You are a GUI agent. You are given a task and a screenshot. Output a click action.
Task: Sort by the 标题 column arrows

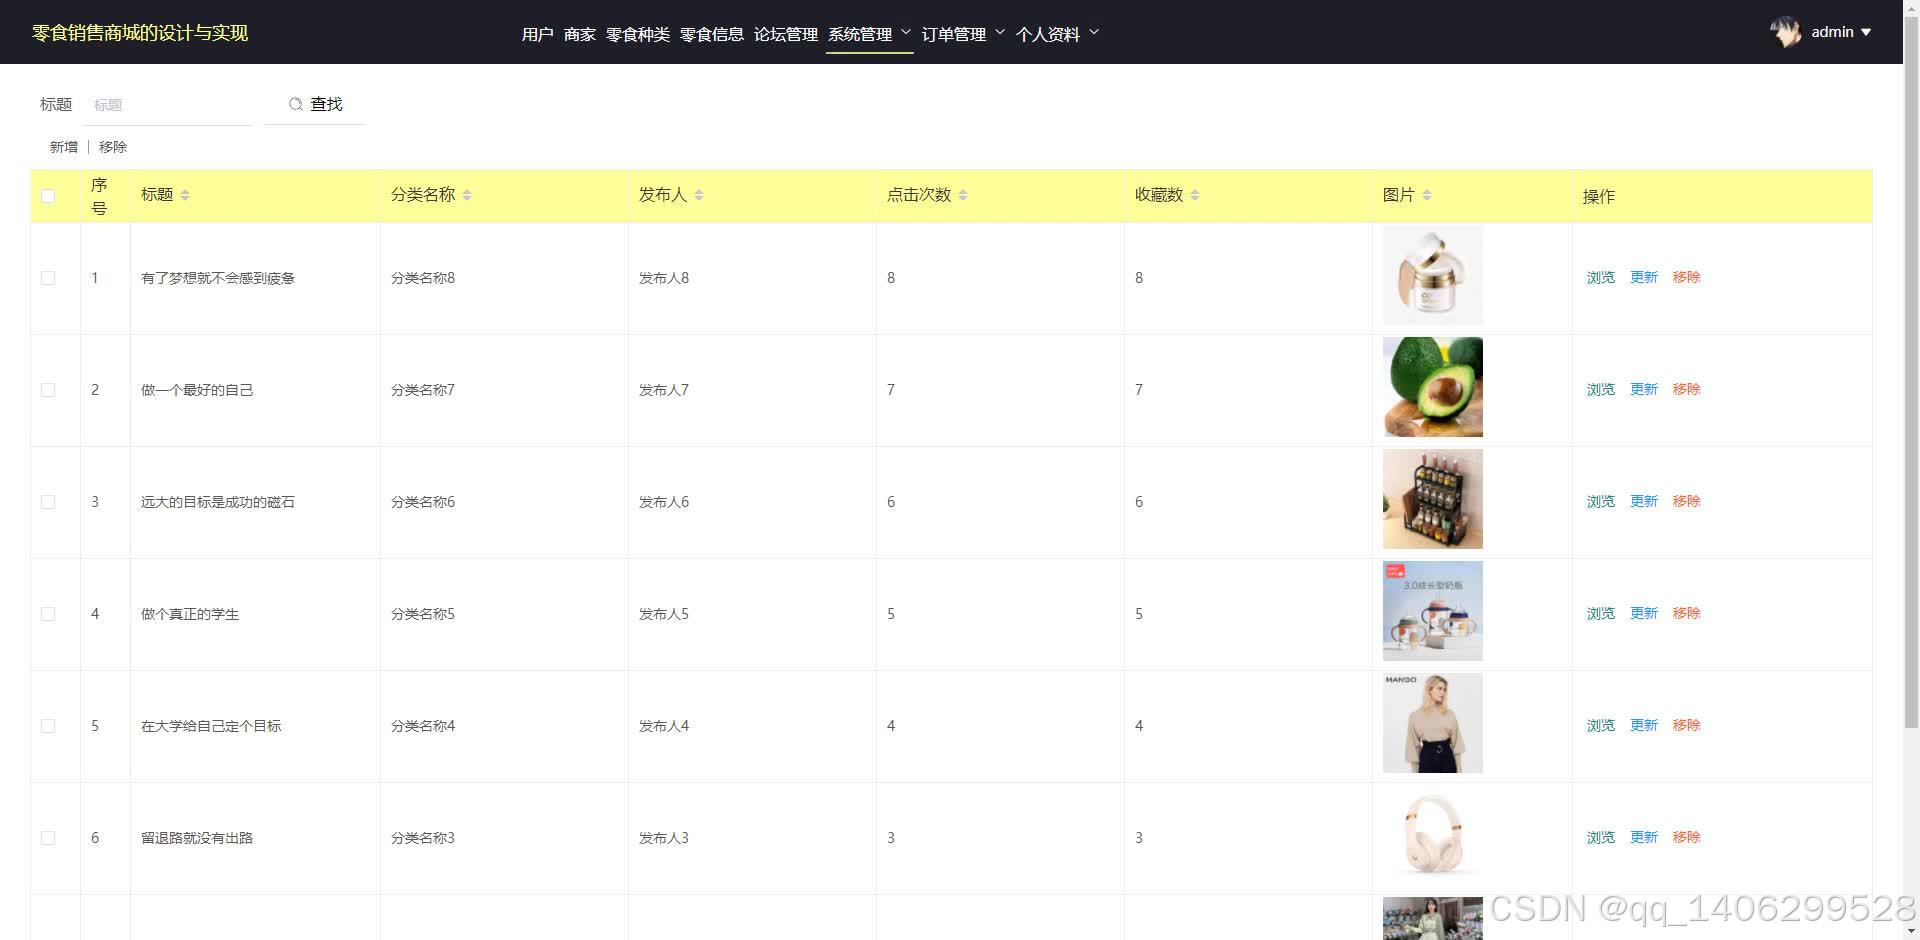185,195
